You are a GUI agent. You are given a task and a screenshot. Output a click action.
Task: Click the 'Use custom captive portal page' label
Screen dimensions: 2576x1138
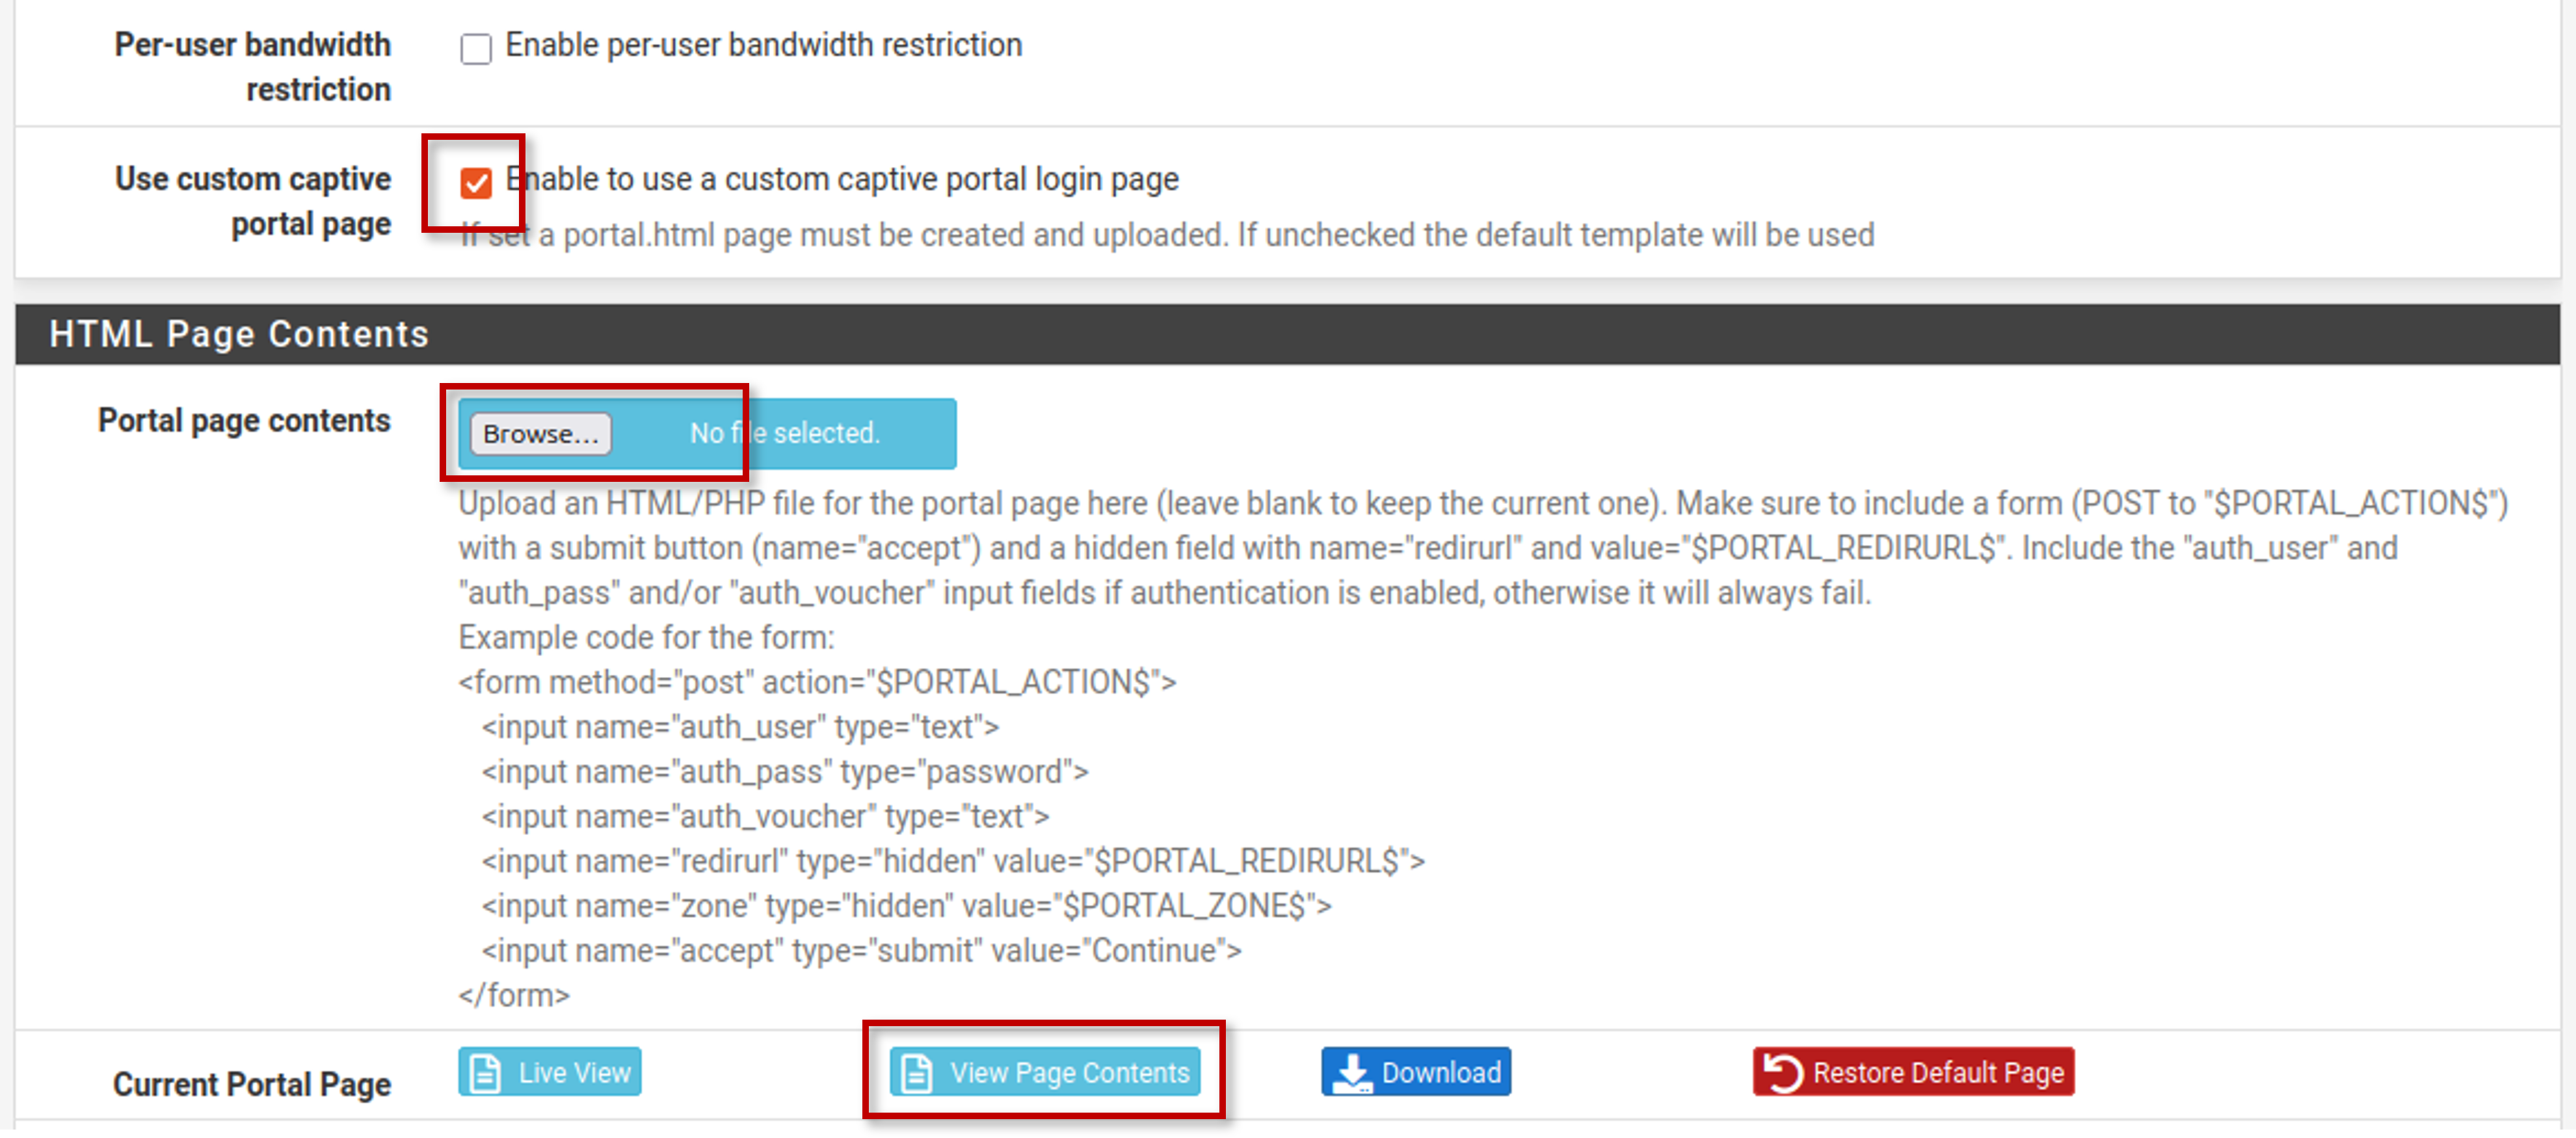(x=253, y=203)
